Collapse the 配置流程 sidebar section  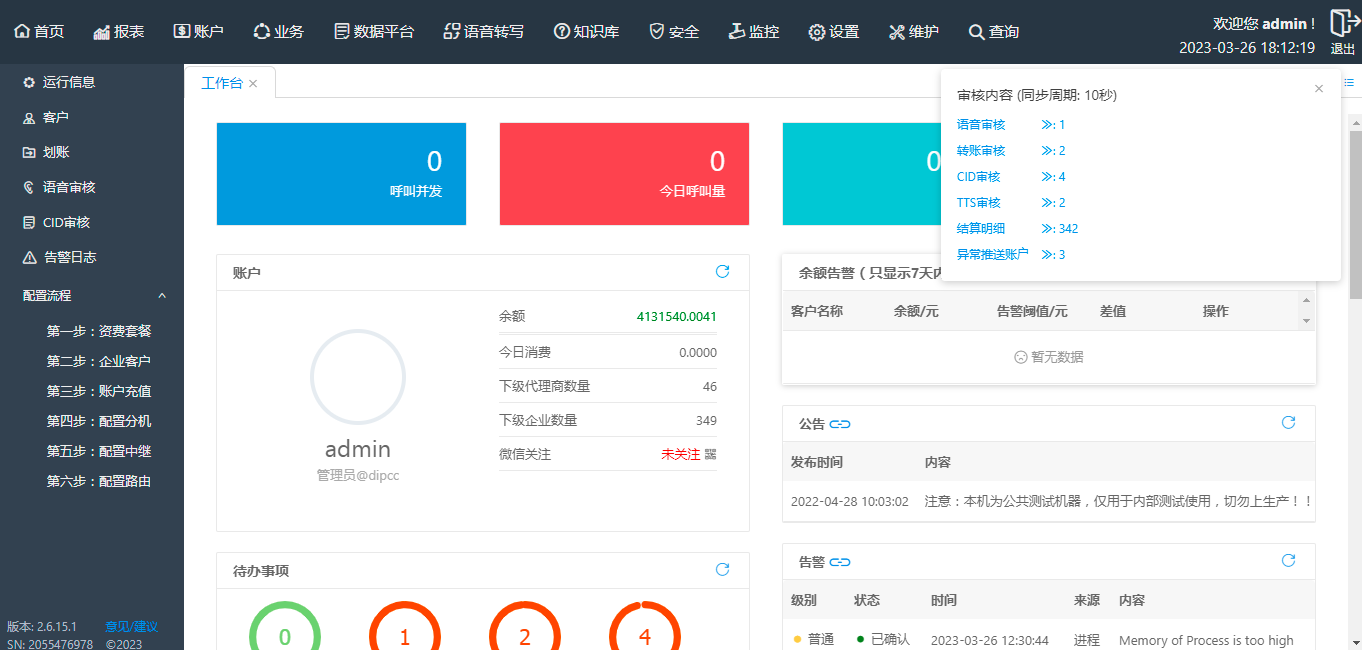coord(162,296)
